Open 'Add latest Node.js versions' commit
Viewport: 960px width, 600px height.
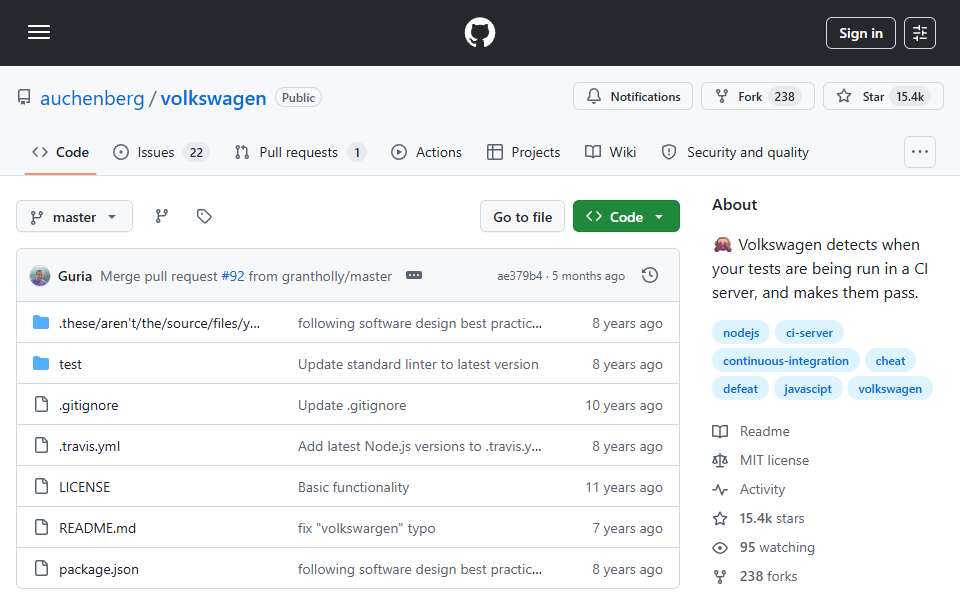click(x=419, y=446)
